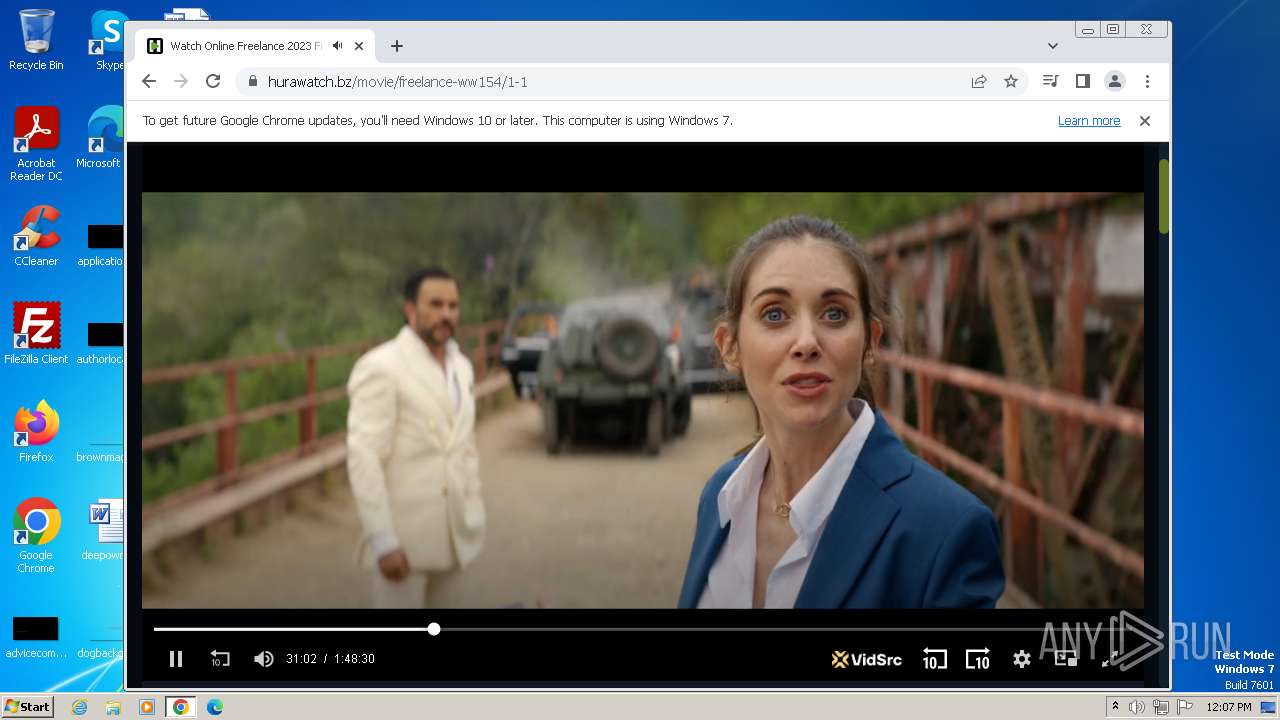Viewport: 1280px width, 720px height.
Task: Toggle fullscreen on the video player
Action: 1110,659
